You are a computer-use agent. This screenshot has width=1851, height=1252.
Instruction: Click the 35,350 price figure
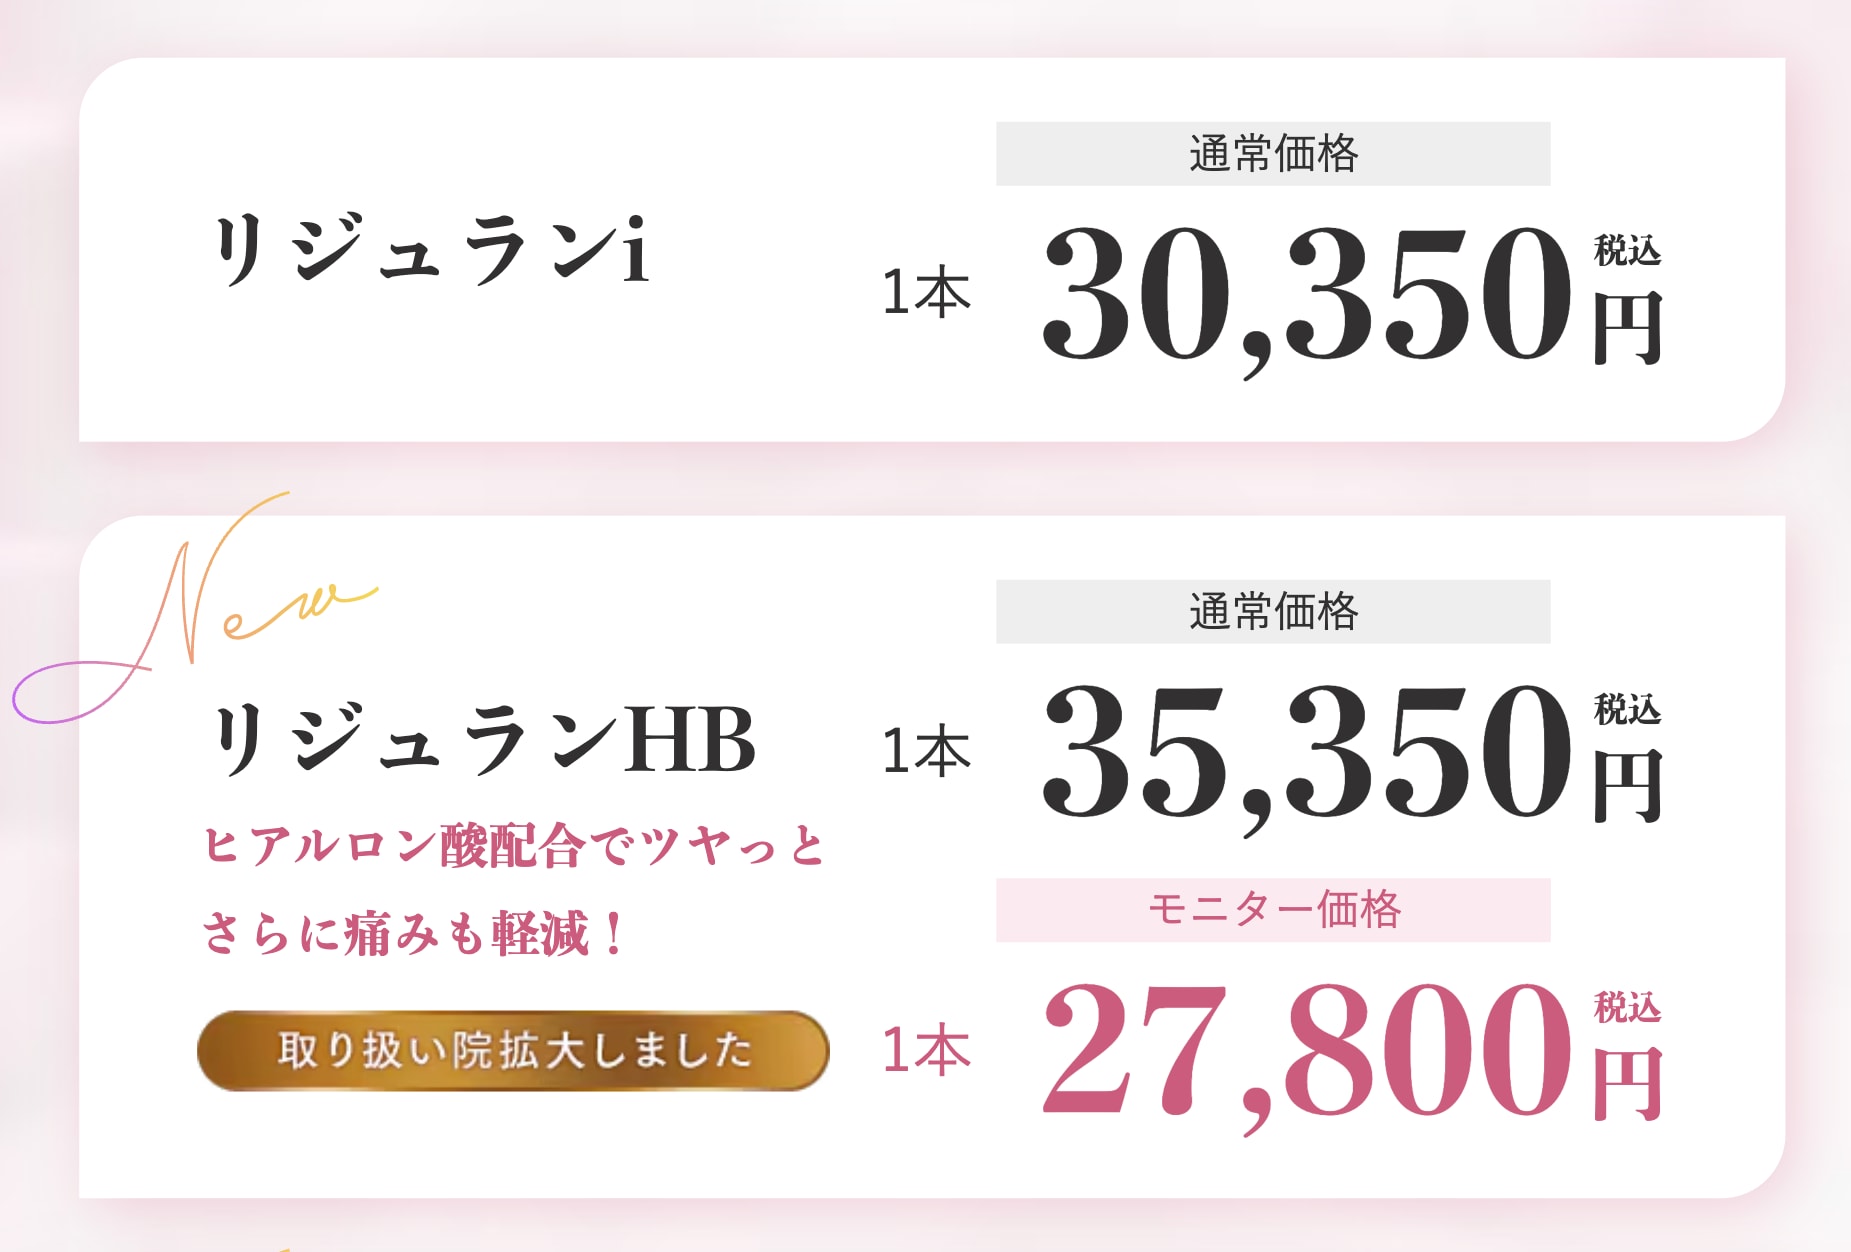(1307, 752)
